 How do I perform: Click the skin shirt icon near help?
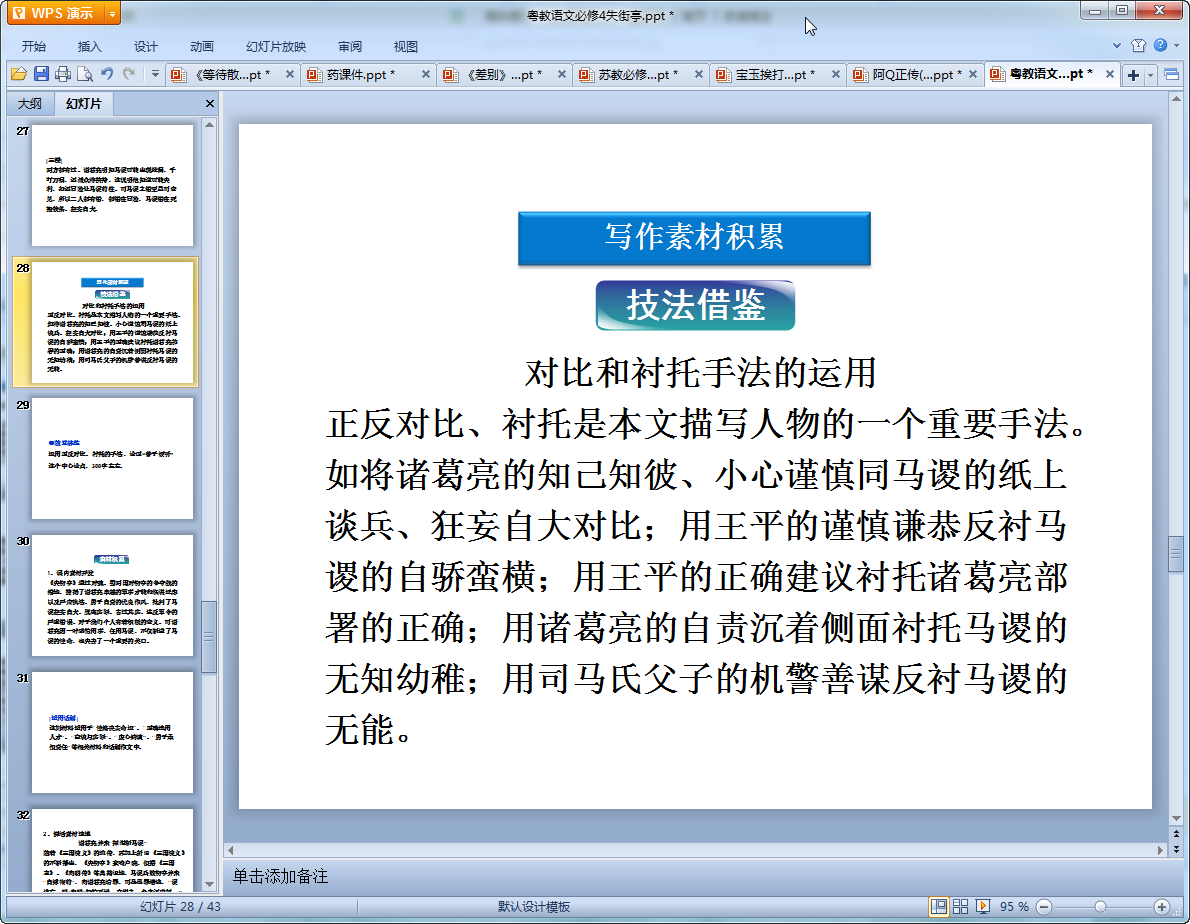[1138, 46]
